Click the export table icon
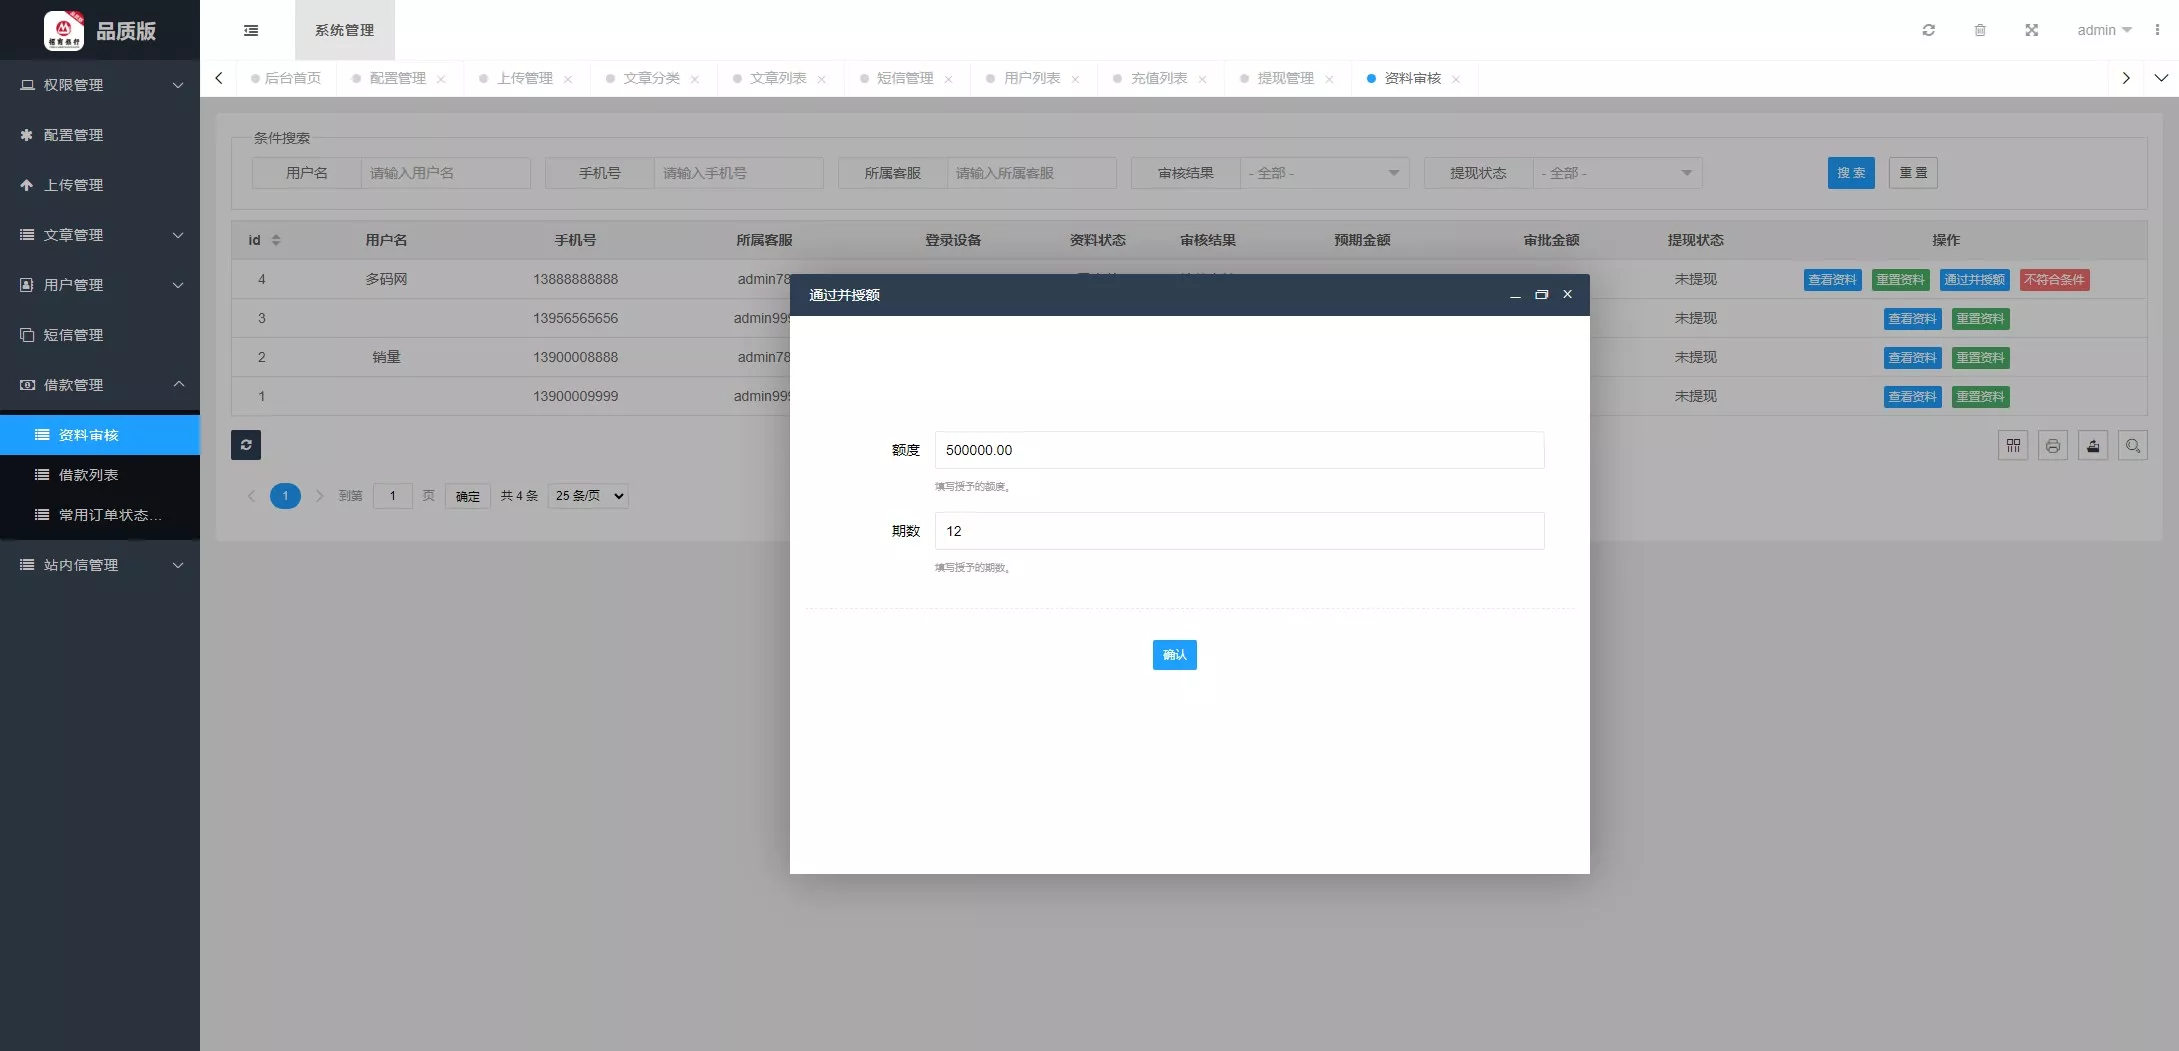The height and width of the screenshot is (1051, 2179). 2093,446
